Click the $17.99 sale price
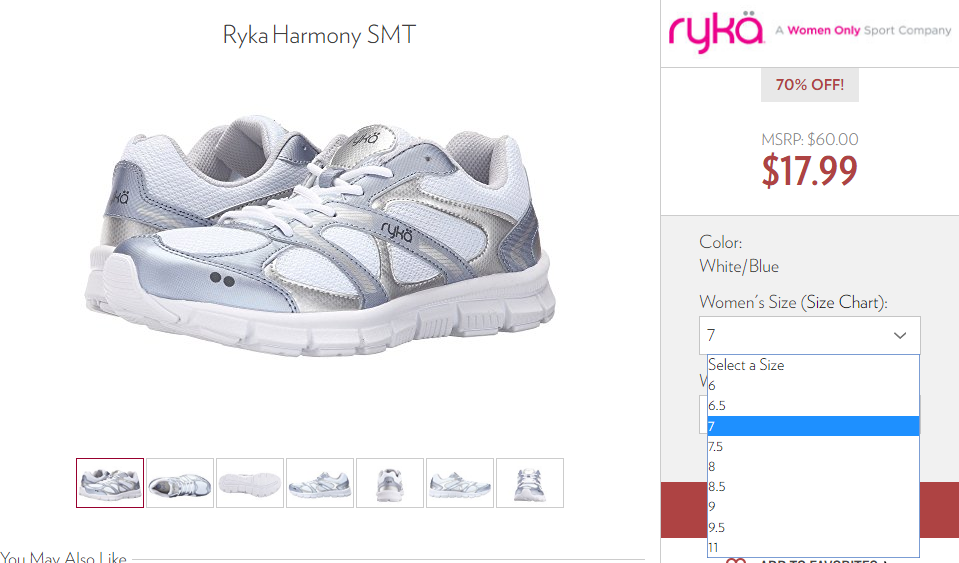Viewport: 959px width, 563px height. click(x=809, y=171)
